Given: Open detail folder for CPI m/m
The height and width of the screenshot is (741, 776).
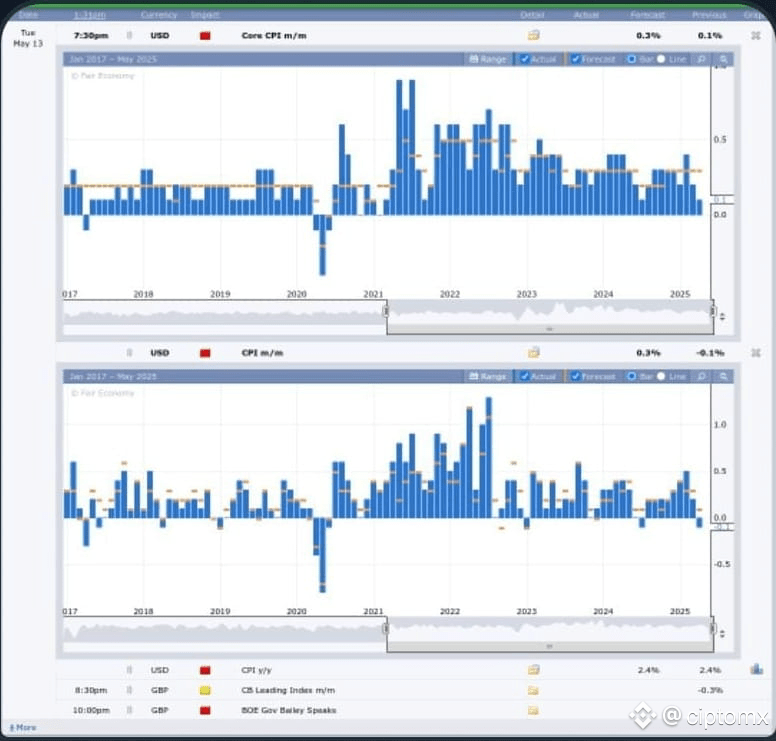Looking at the screenshot, I should click(x=534, y=352).
